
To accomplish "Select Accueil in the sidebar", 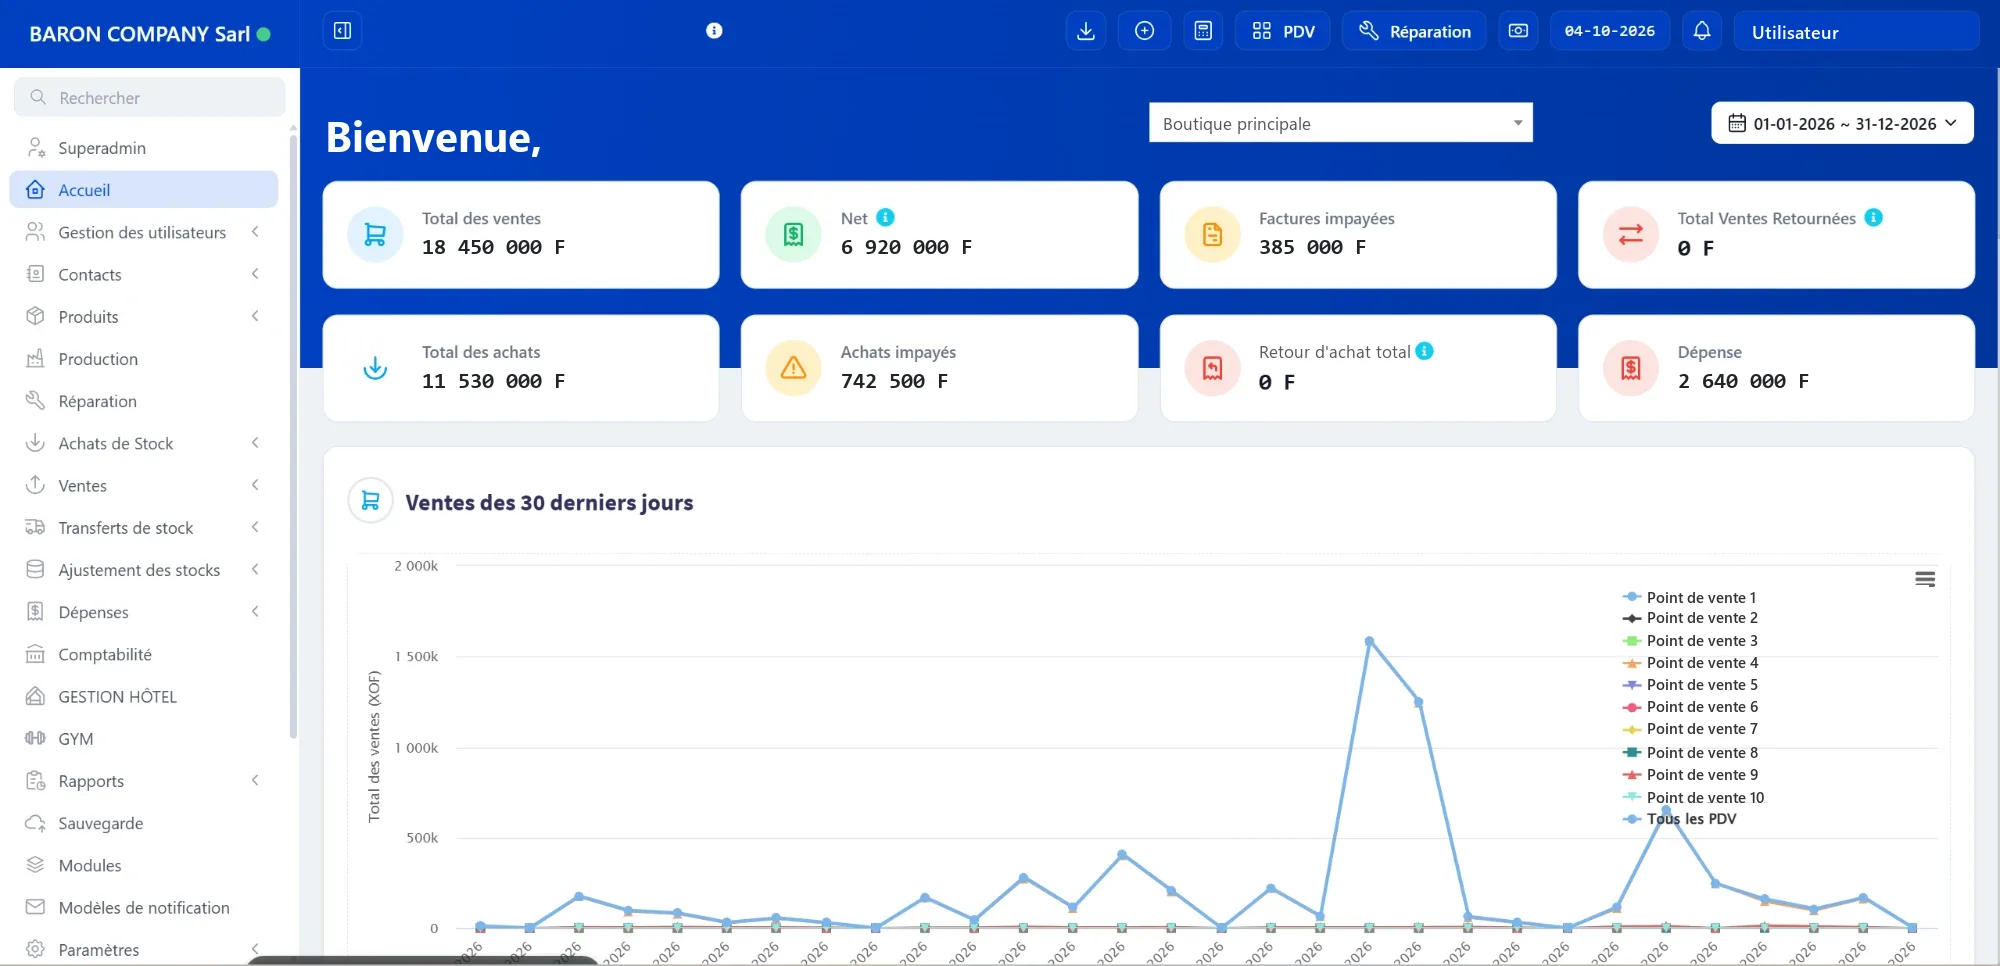I will coord(144,190).
